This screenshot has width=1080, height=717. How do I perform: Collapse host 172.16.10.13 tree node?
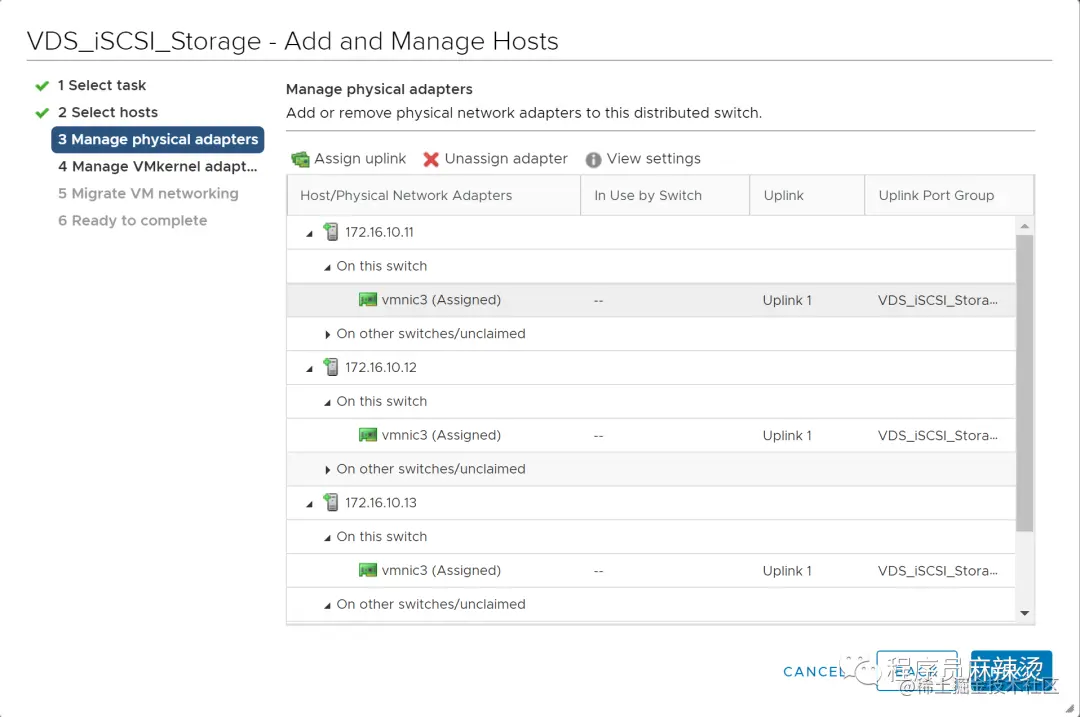click(x=310, y=504)
